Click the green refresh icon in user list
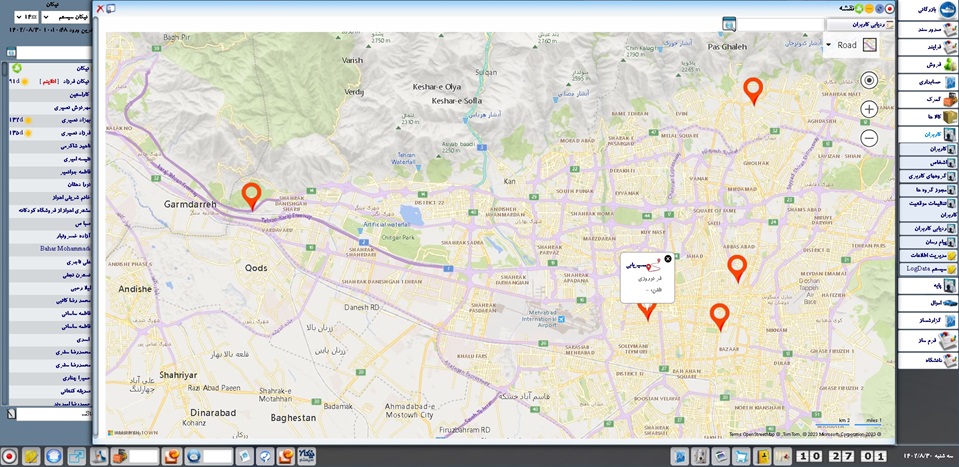Viewport: 959px width, 467px height. (17, 68)
